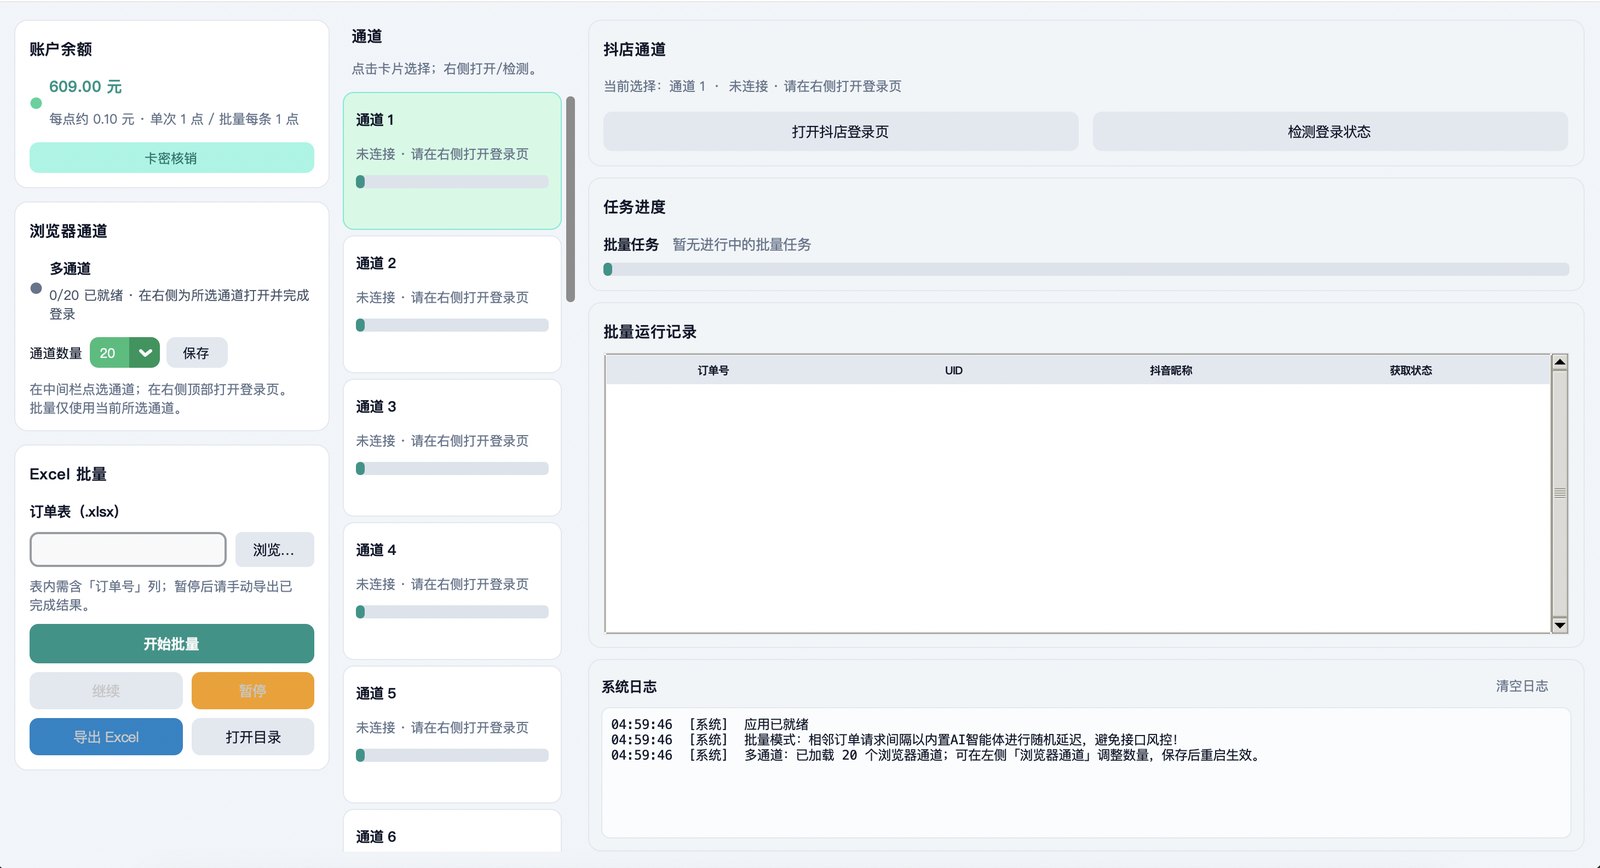Start the batch with 开始批量
This screenshot has height=868, width=1600.
click(x=171, y=644)
